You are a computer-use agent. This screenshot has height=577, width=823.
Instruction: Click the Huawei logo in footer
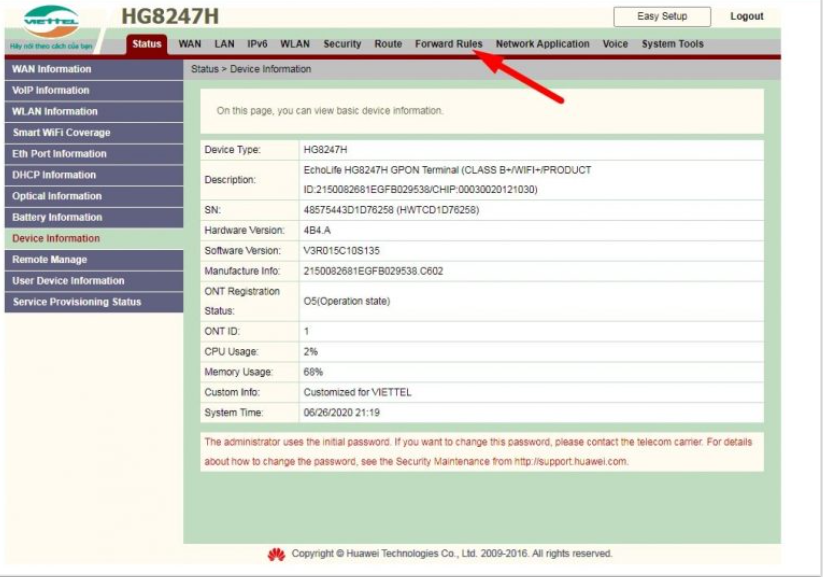[x=277, y=554]
